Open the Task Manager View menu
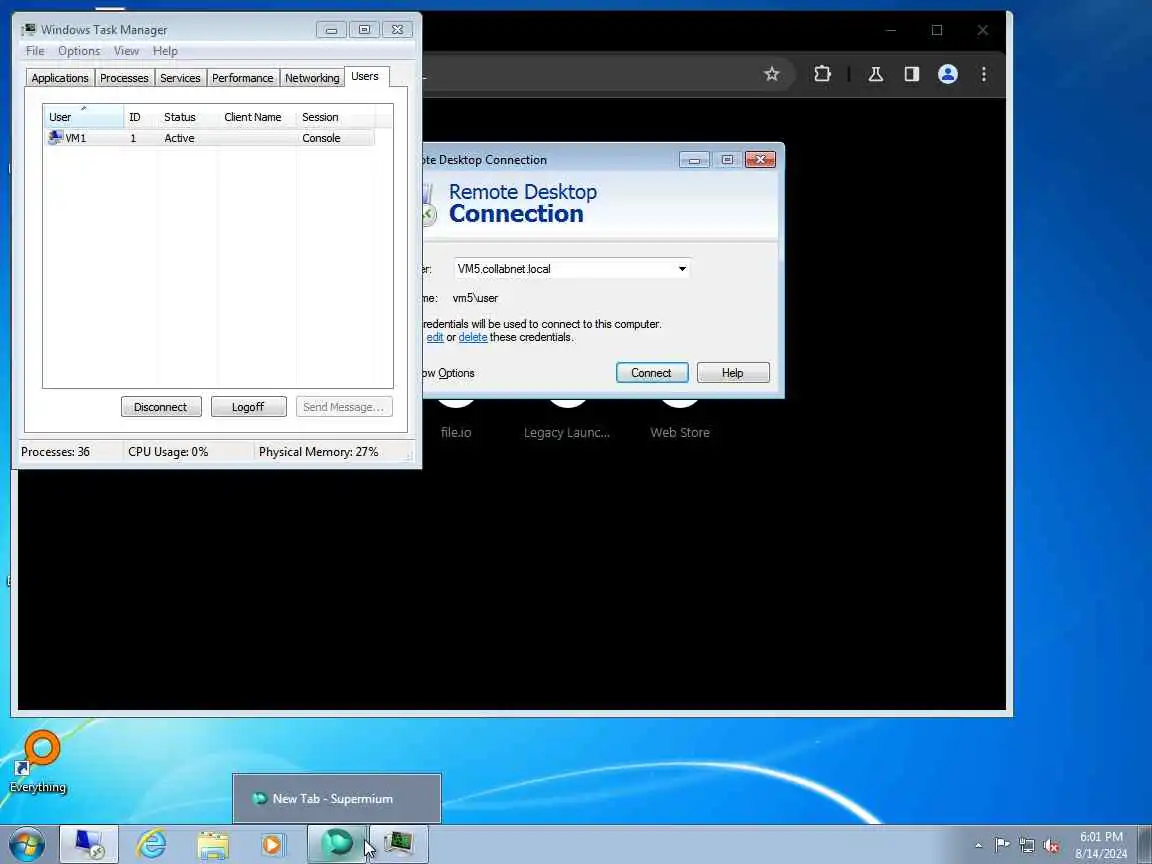The width and height of the screenshot is (1152, 864). tap(126, 51)
